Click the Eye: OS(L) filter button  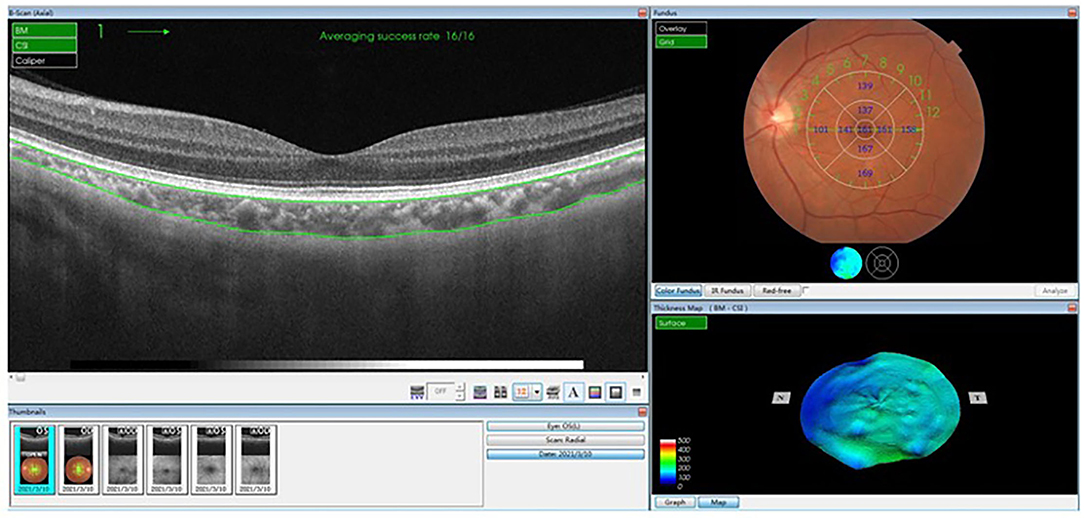point(566,426)
